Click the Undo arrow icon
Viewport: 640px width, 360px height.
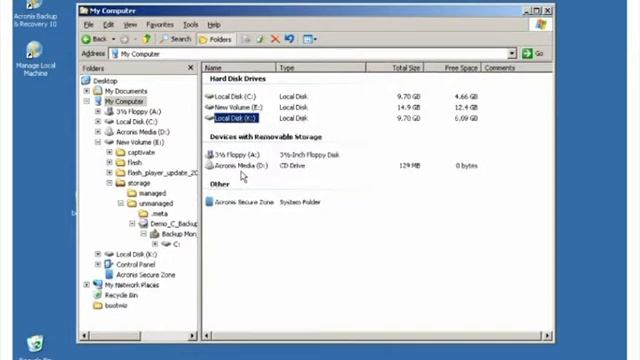click(289, 39)
